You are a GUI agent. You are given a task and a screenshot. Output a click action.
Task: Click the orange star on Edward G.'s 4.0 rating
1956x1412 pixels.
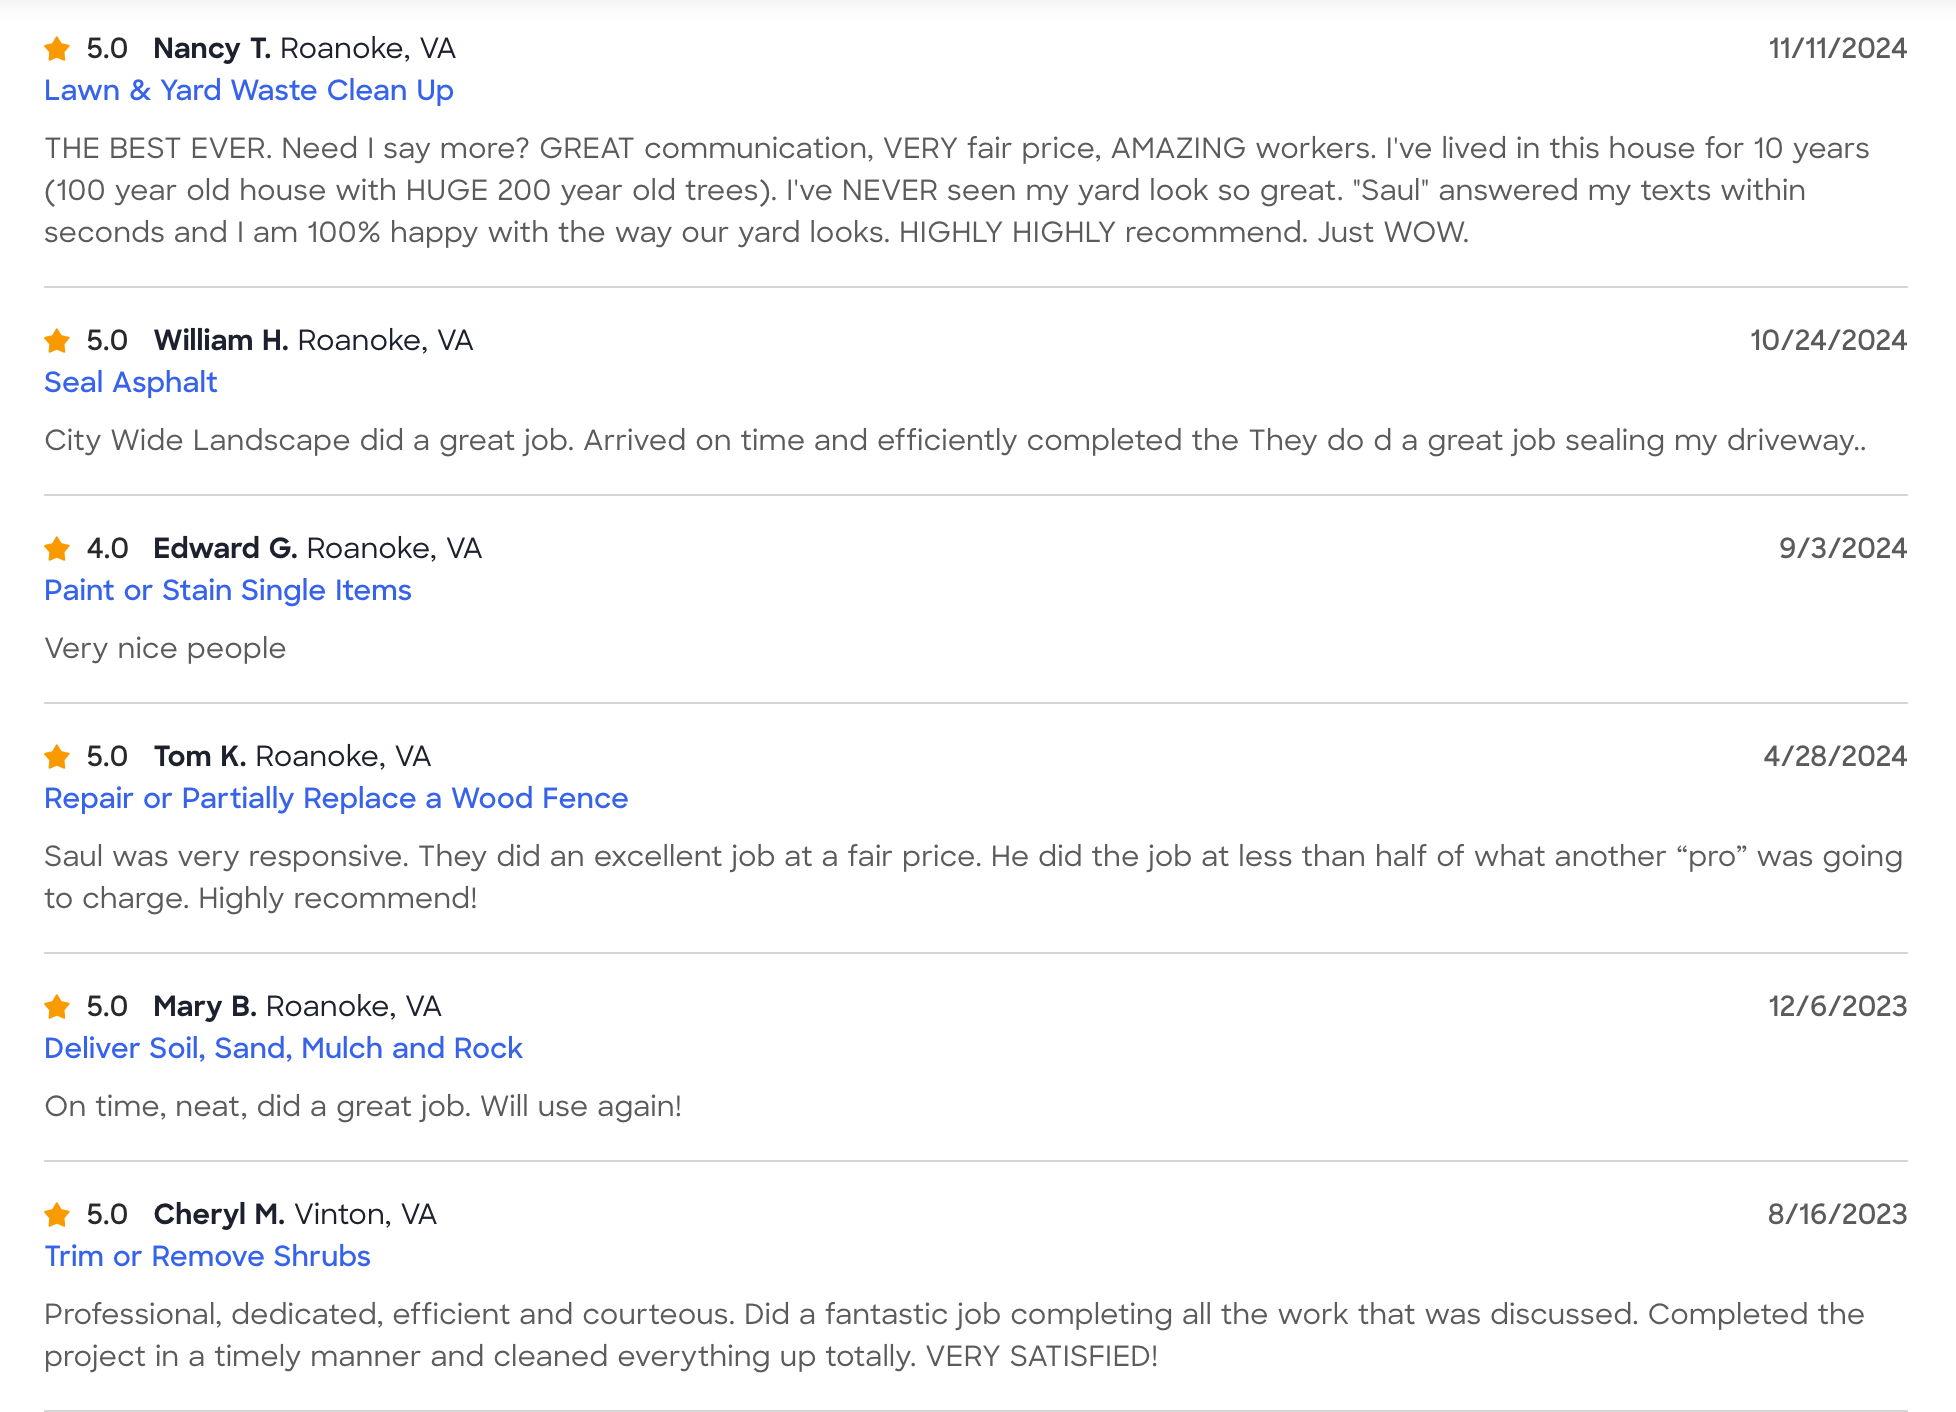(x=57, y=548)
